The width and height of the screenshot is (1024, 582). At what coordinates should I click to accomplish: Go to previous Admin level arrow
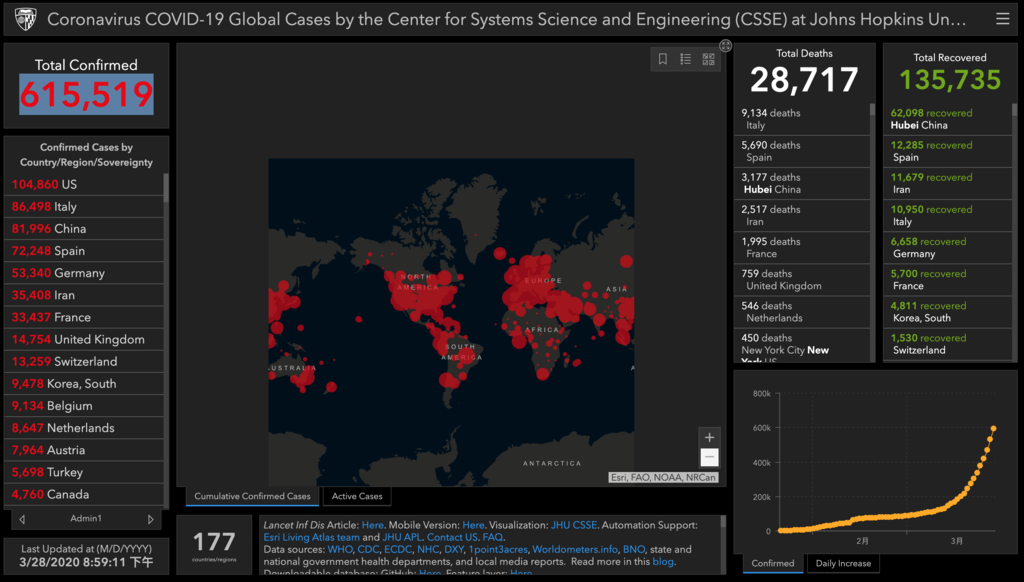[x=22, y=519]
